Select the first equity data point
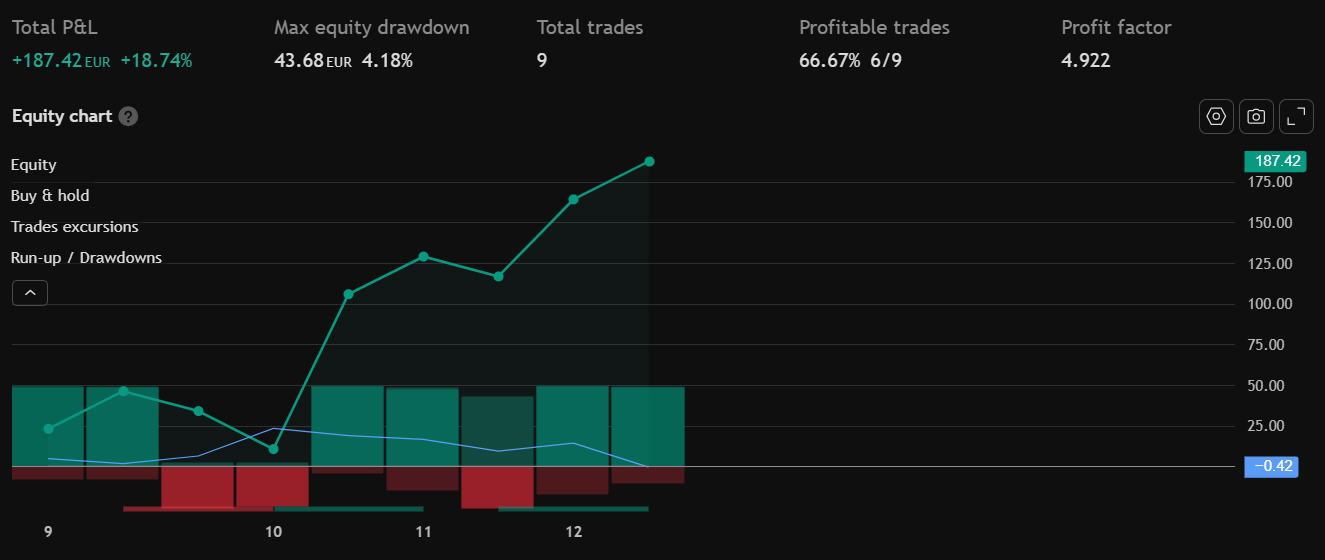This screenshot has height=560, width=1325. pos(48,429)
